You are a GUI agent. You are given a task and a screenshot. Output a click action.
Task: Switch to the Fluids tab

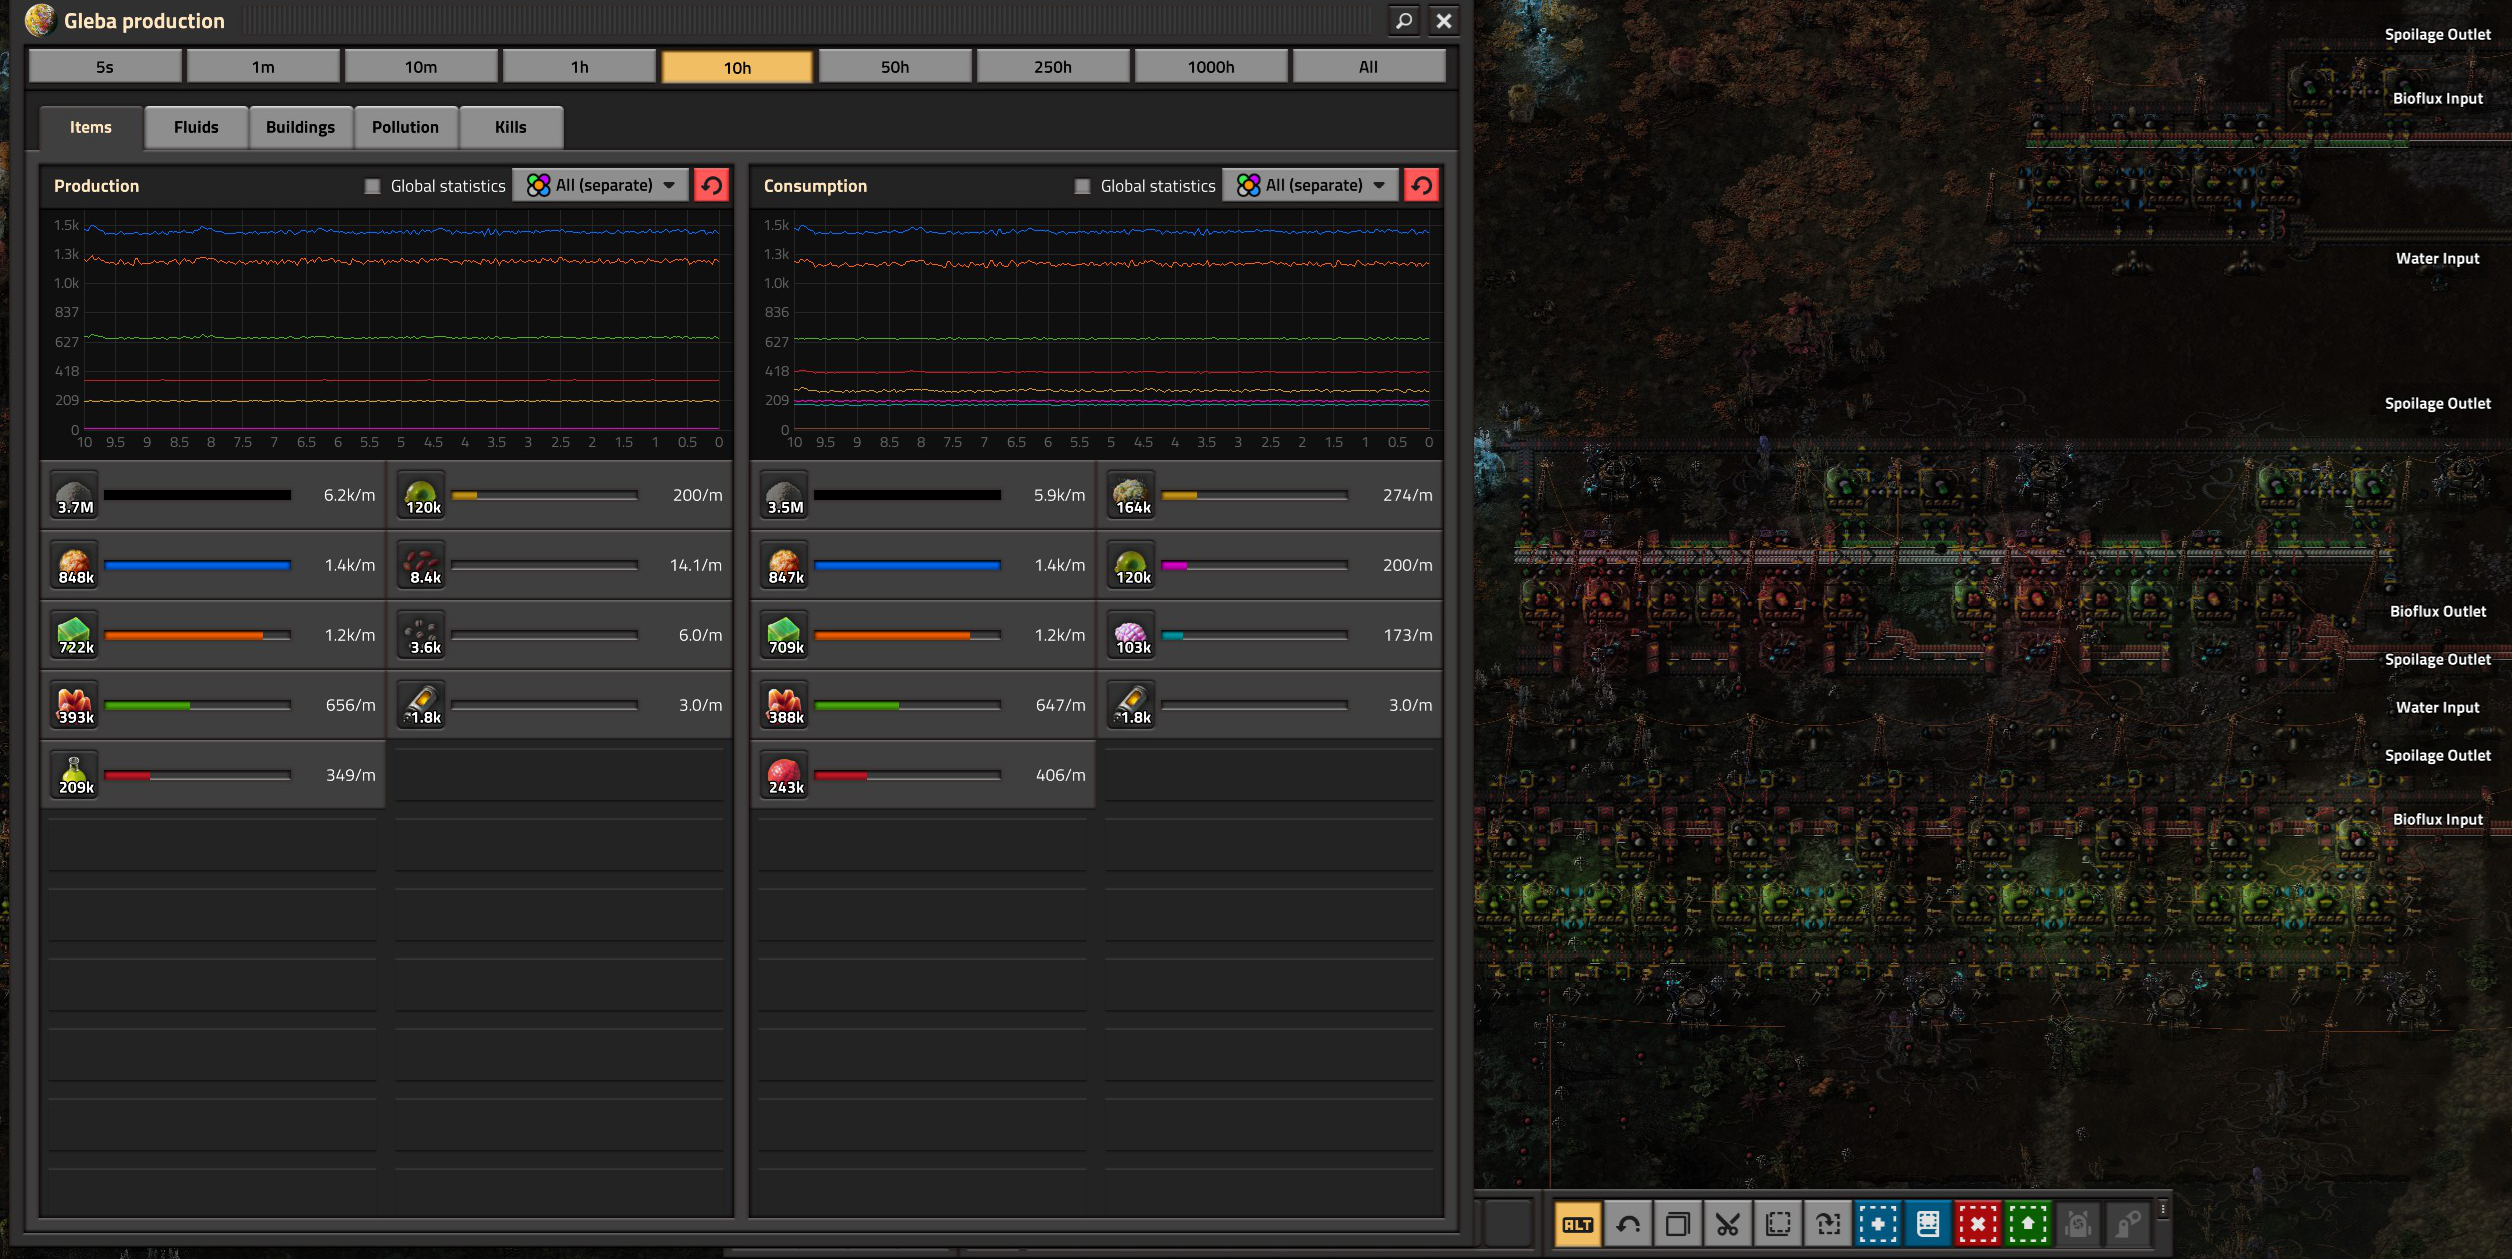coord(196,127)
